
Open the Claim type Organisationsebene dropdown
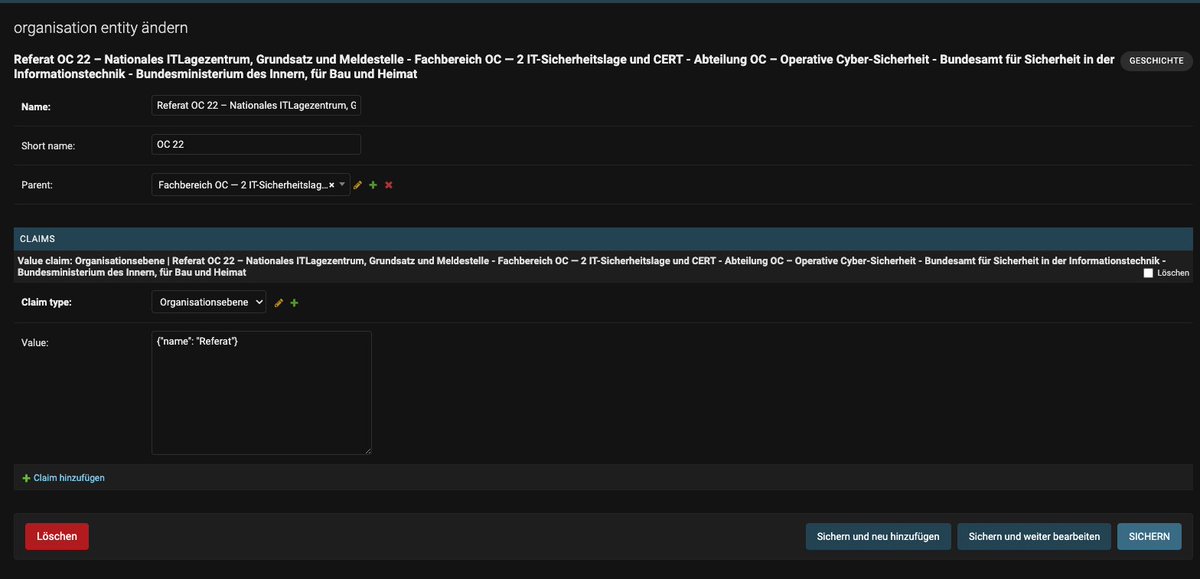tap(209, 302)
